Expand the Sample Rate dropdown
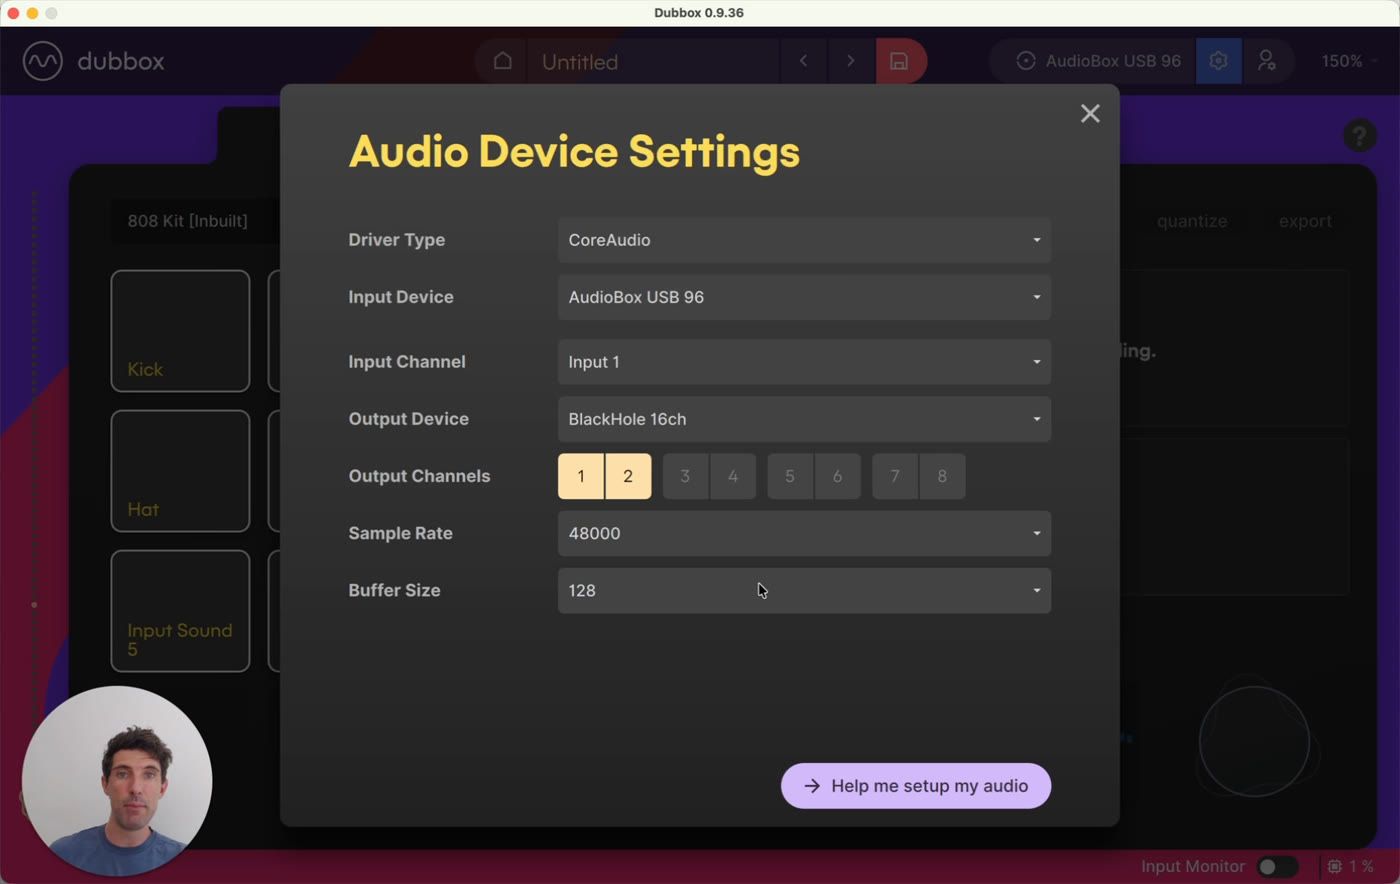 coord(804,533)
